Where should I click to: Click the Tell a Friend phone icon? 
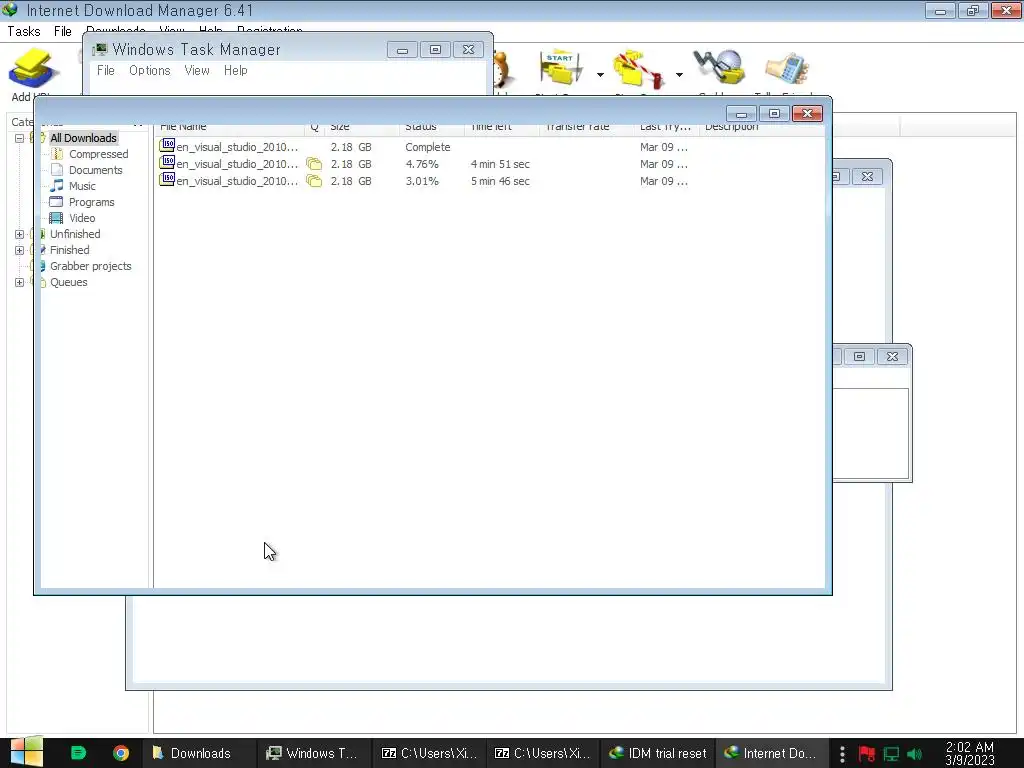click(788, 69)
